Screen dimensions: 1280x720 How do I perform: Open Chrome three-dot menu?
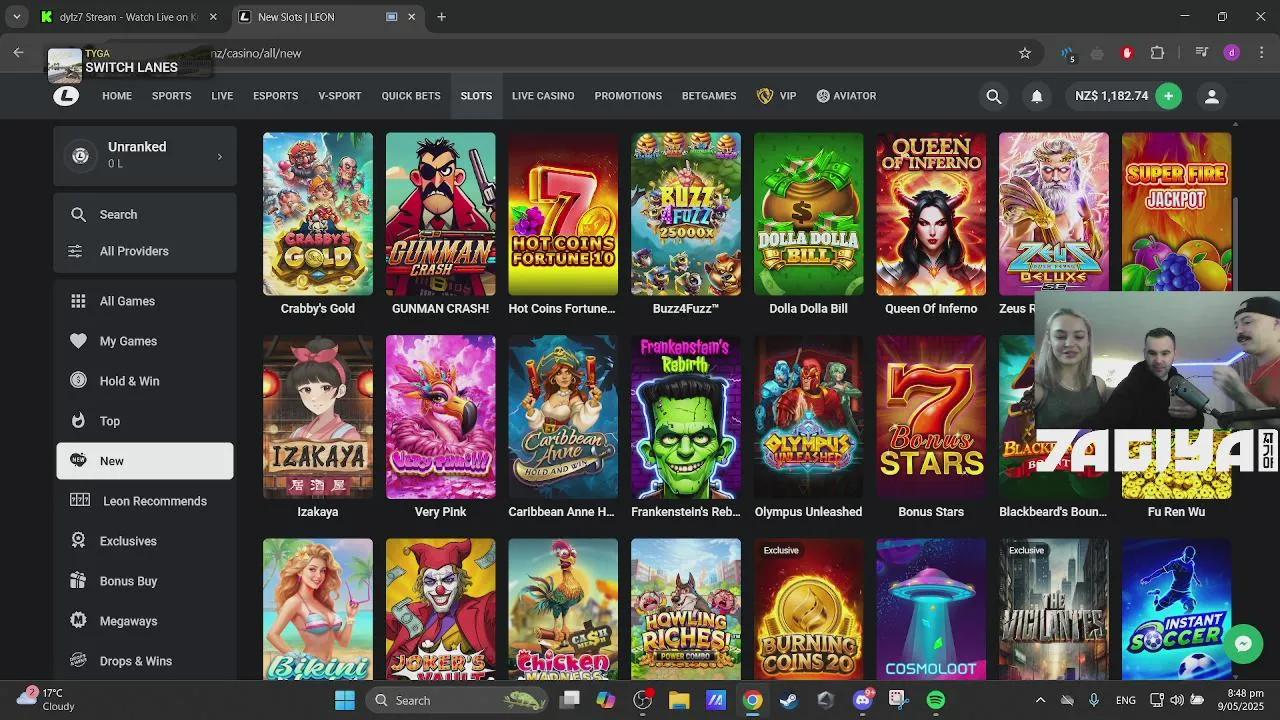coord(1260,53)
